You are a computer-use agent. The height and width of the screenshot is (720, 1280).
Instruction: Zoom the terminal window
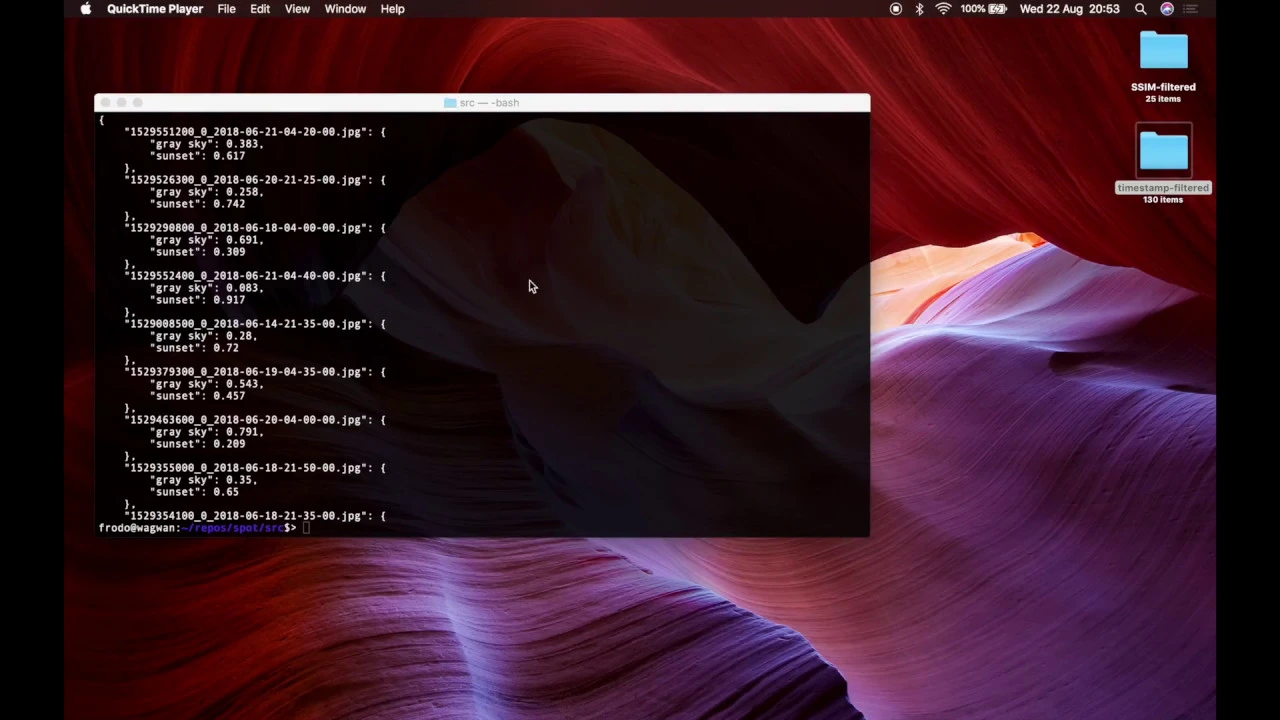[x=137, y=103]
